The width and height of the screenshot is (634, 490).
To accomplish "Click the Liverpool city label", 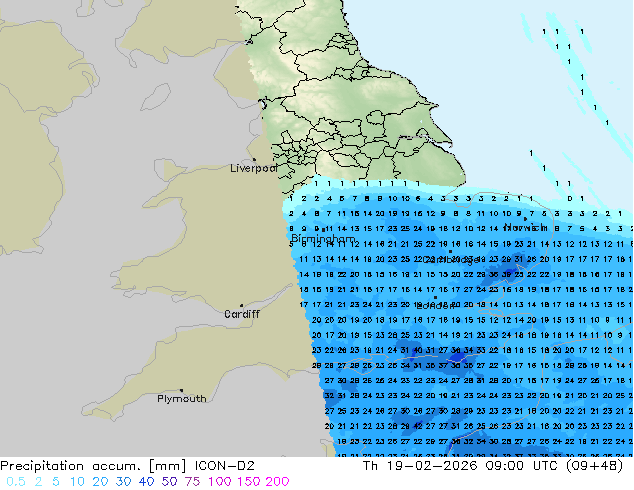I will pyautogui.click(x=254, y=168).
